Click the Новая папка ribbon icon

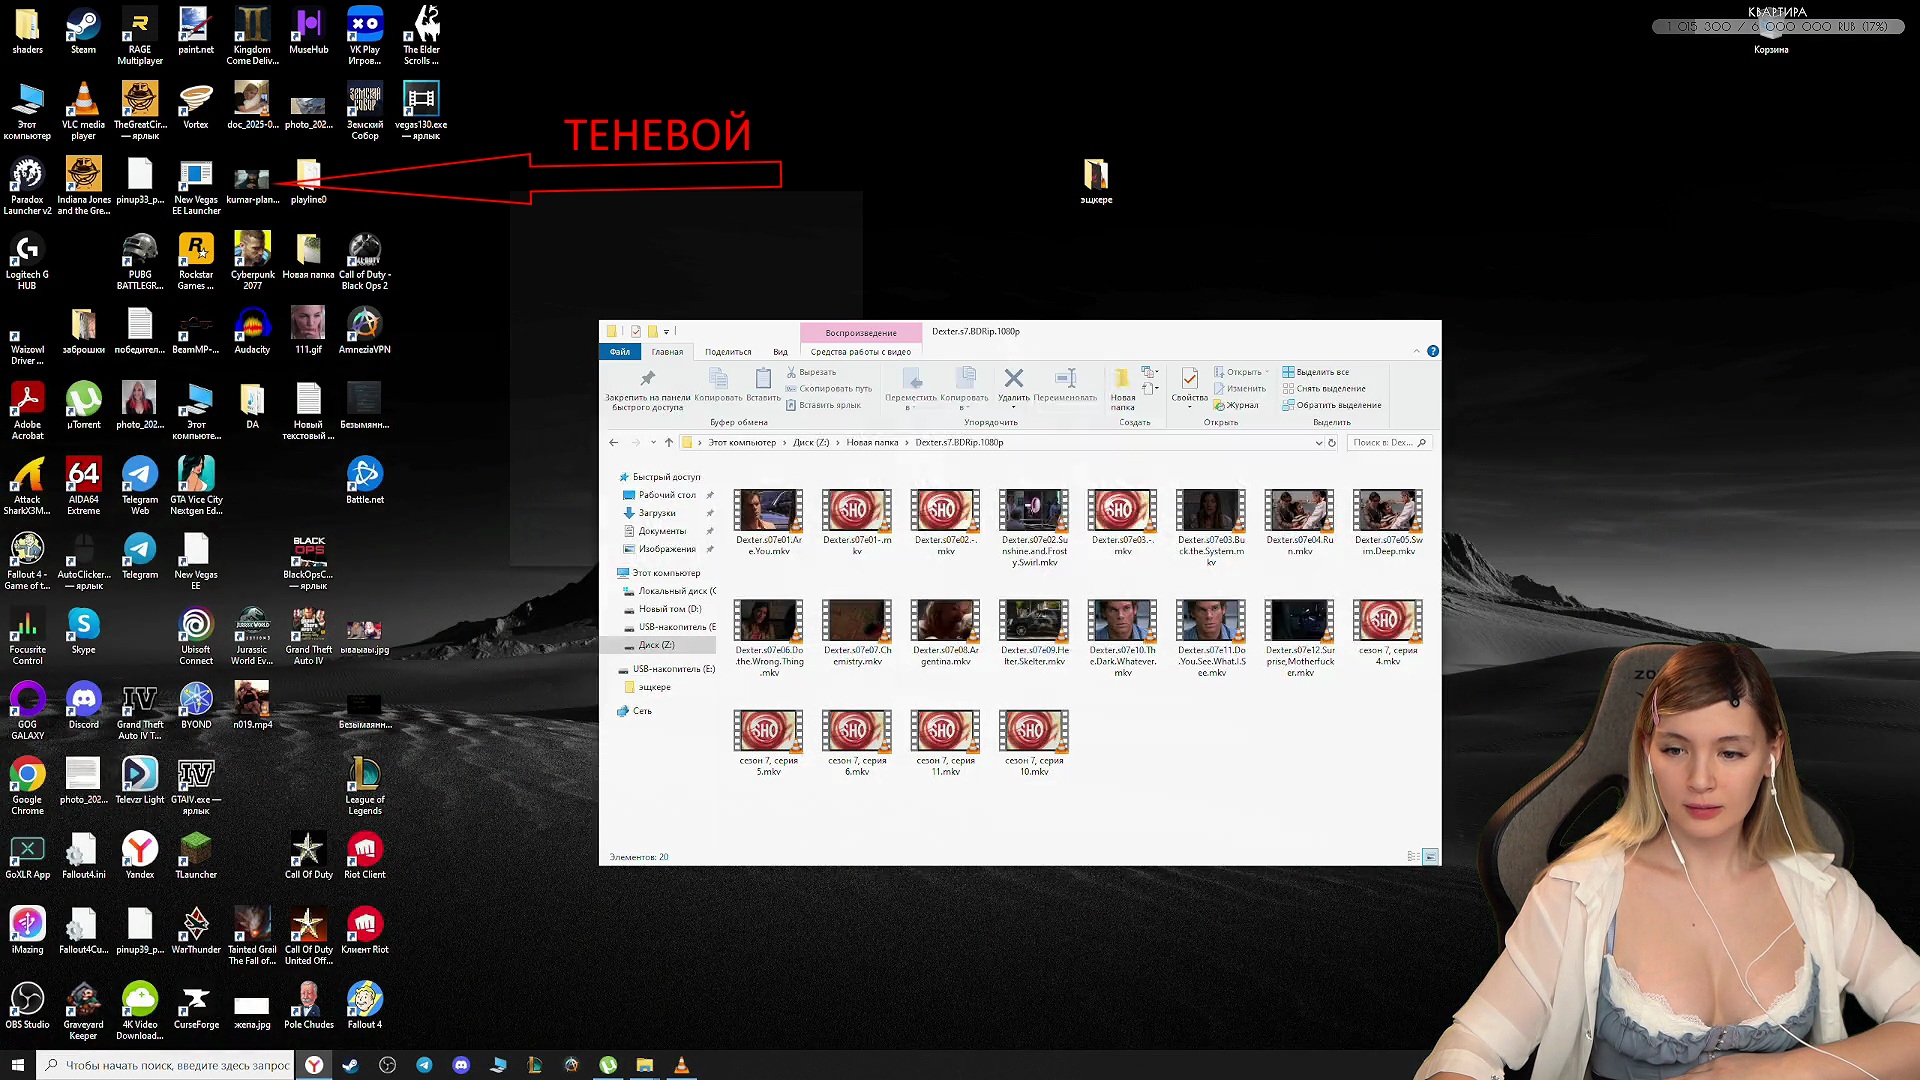1122,380
